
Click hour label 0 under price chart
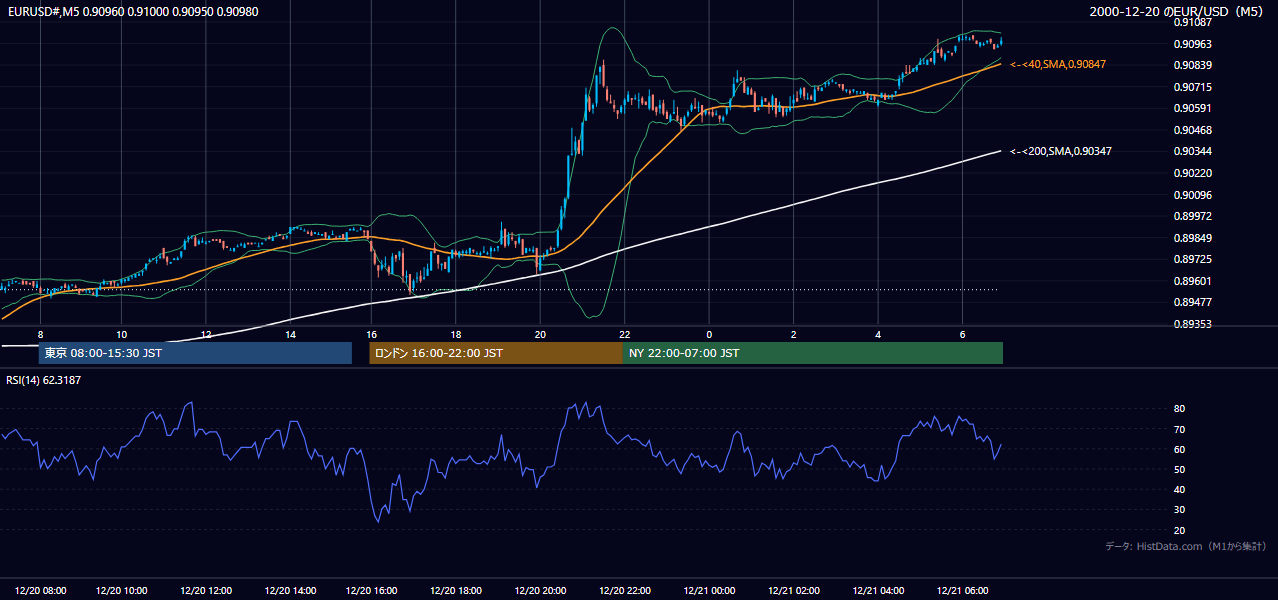point(709,334)
